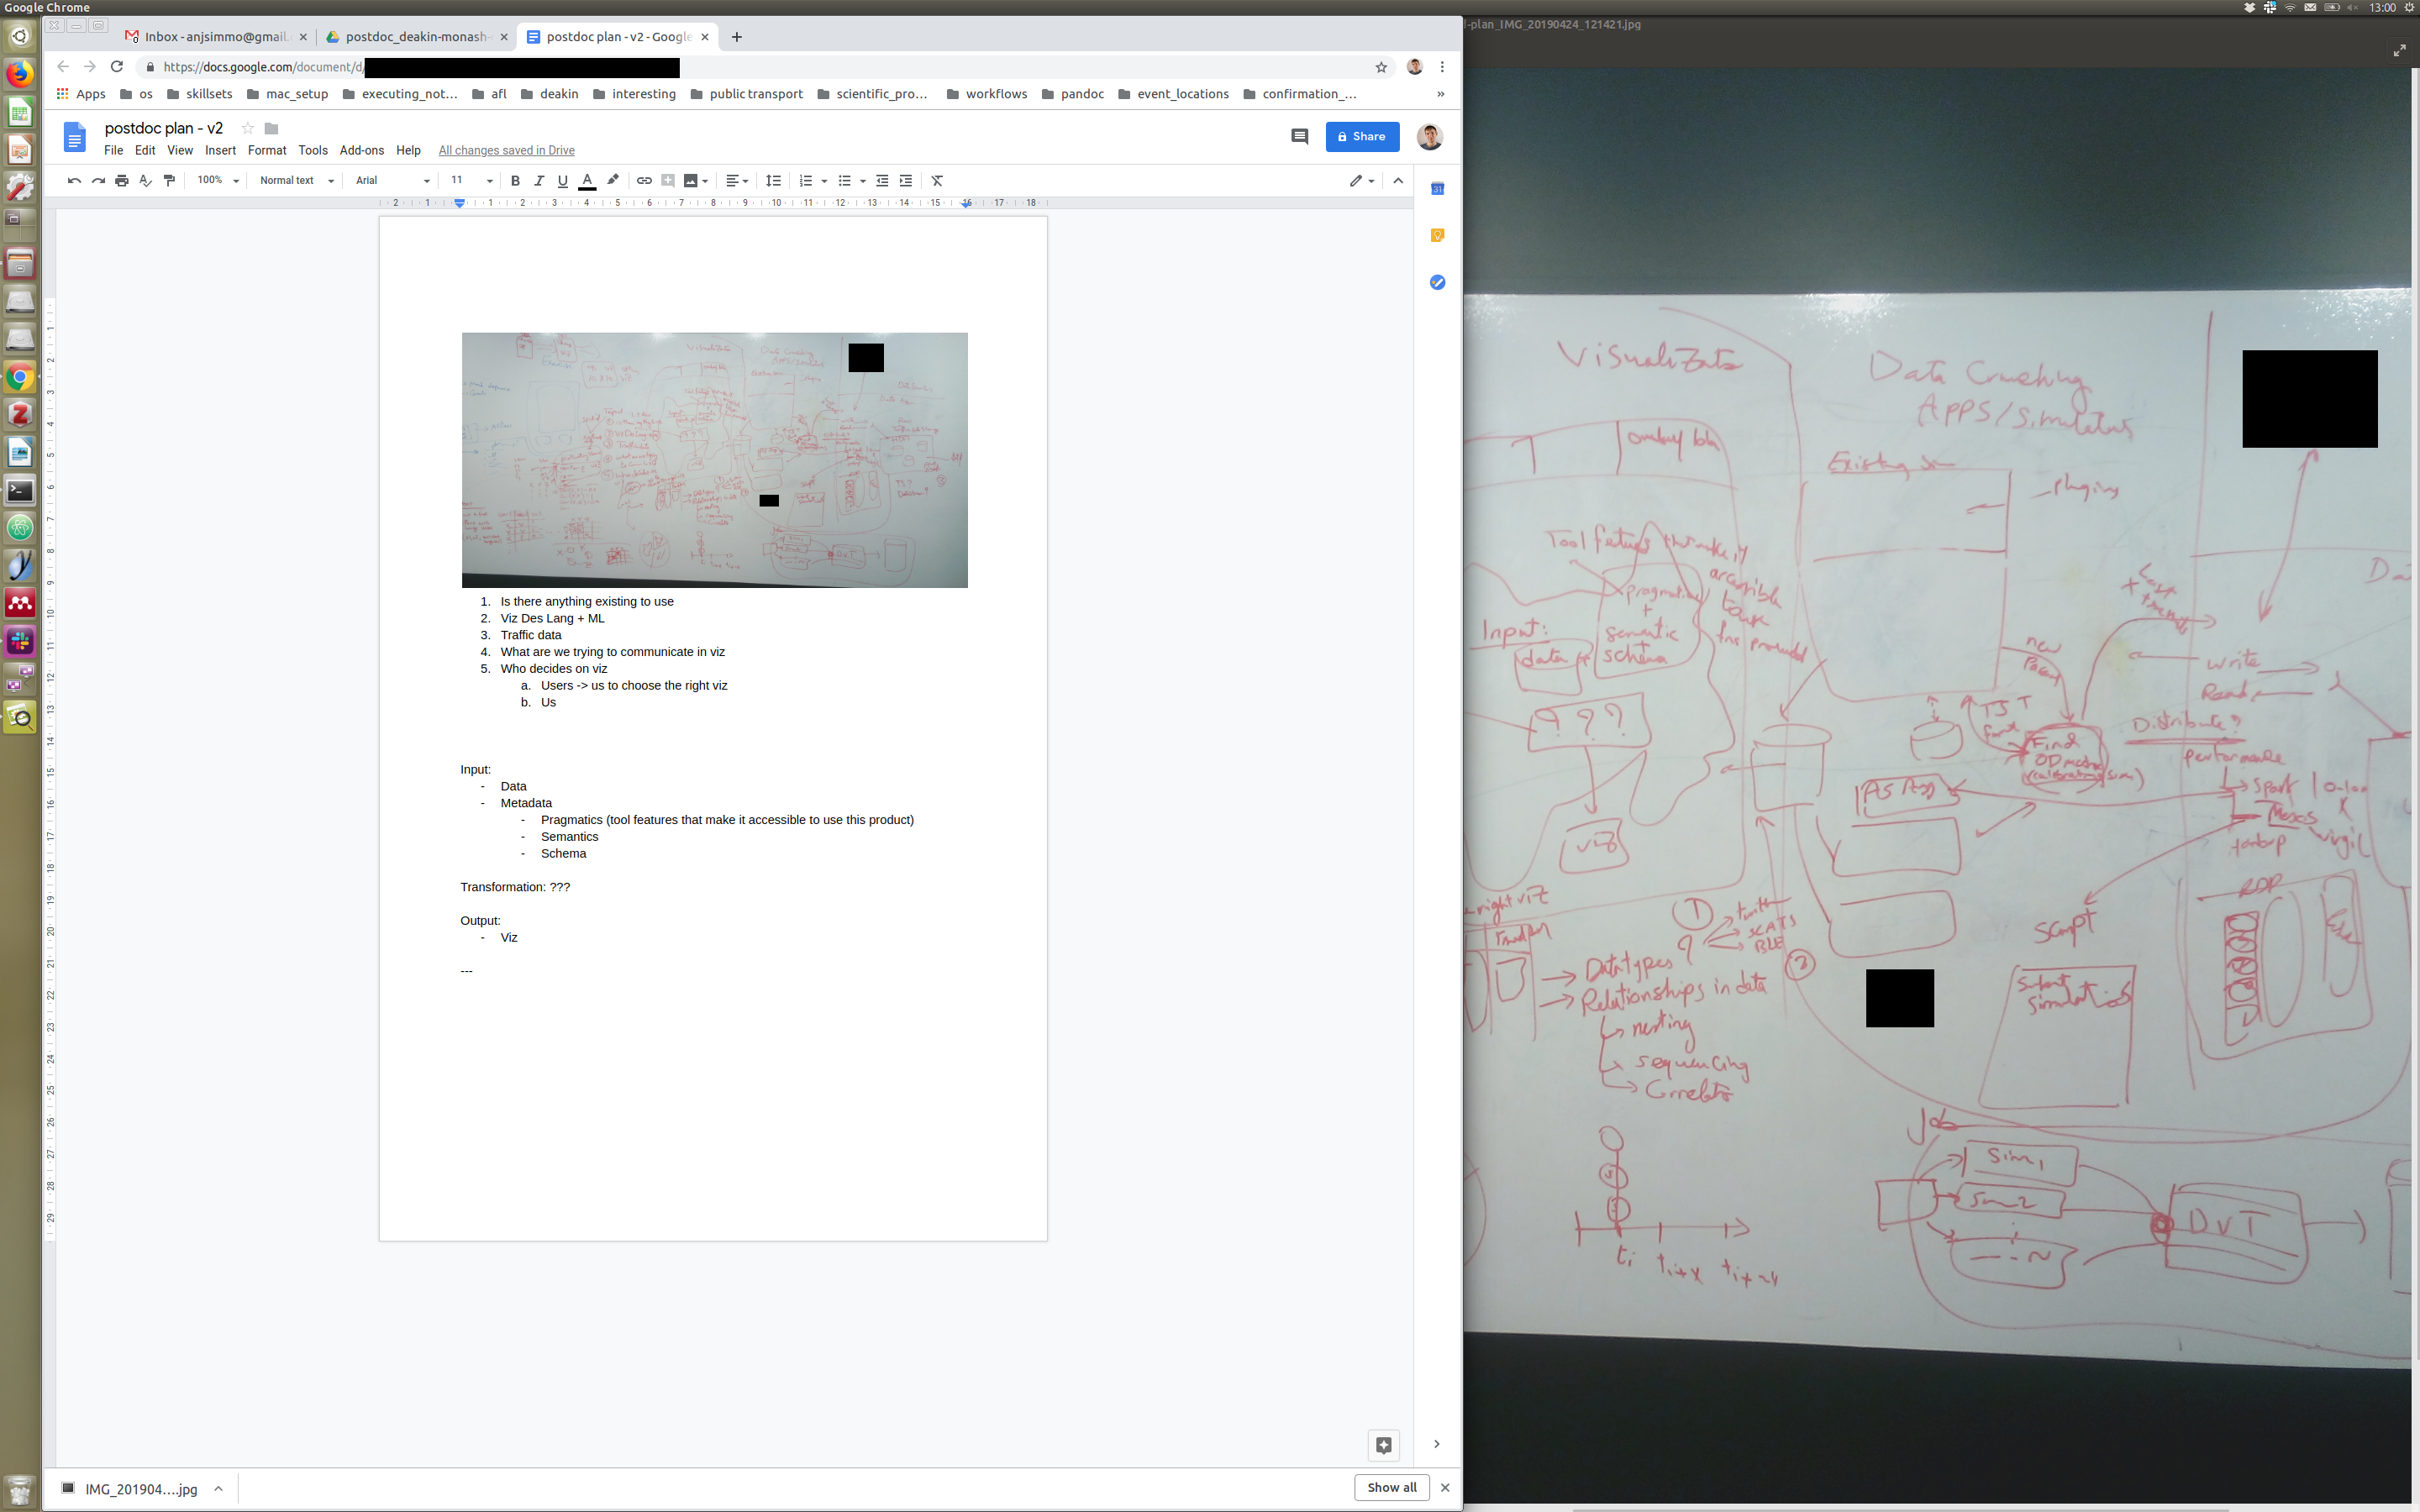Image resolution: width=2420 pixels, height=1512 pixels.
Task: Toggle Italic formatting
Action: (x=539, y=180)
